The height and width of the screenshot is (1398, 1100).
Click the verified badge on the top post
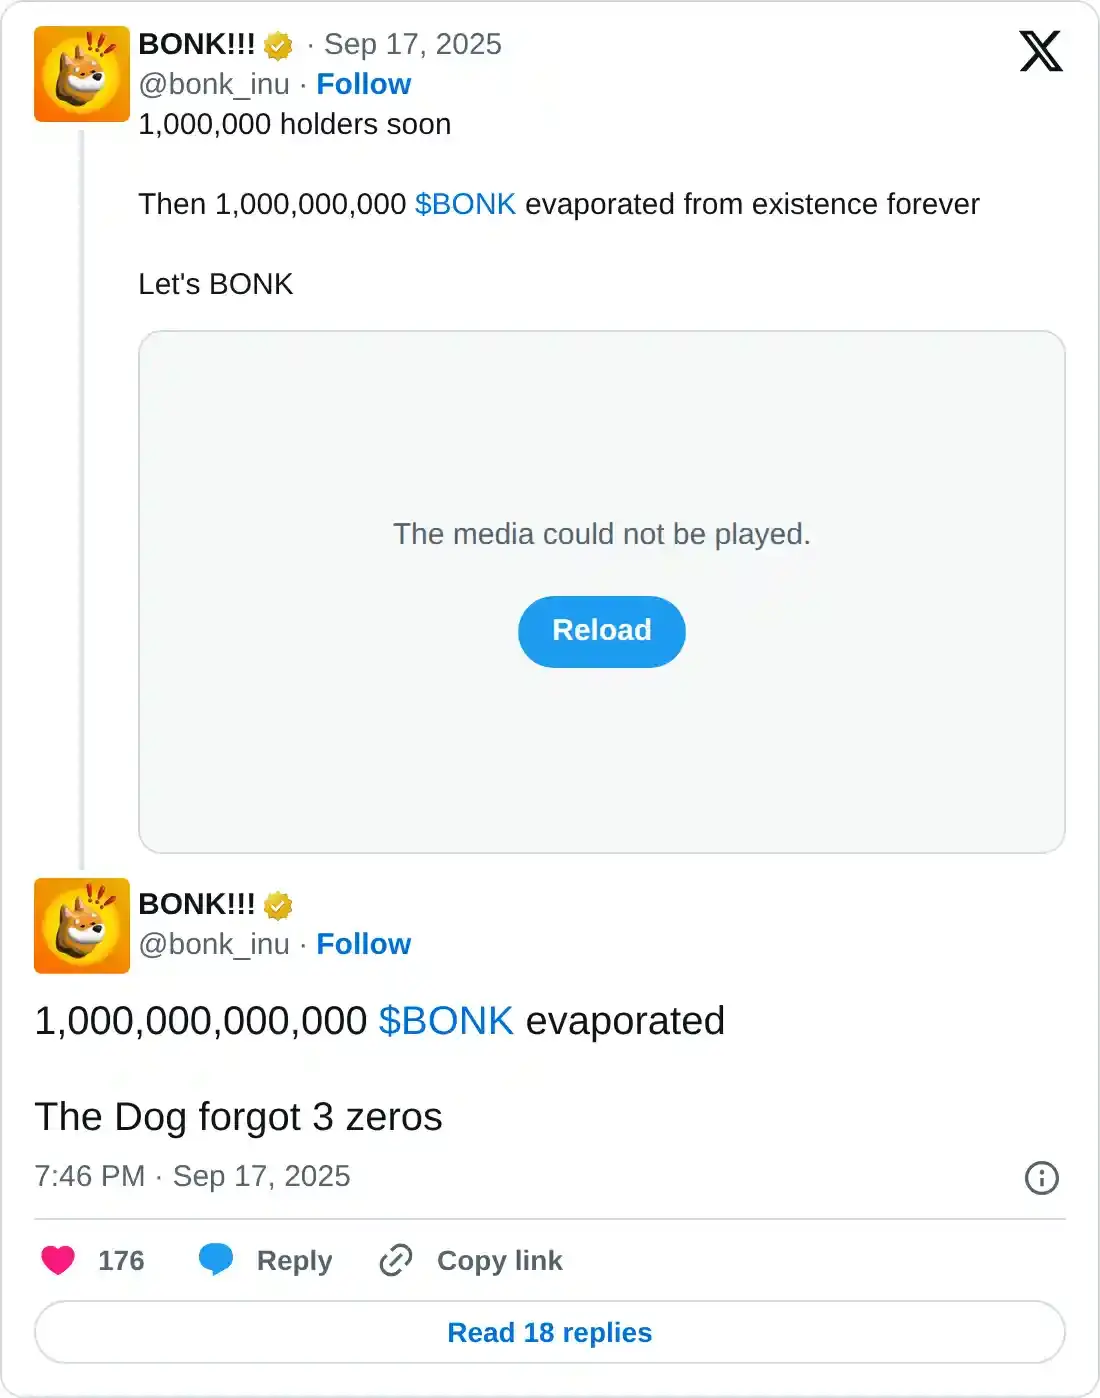(x=278, y=46)
